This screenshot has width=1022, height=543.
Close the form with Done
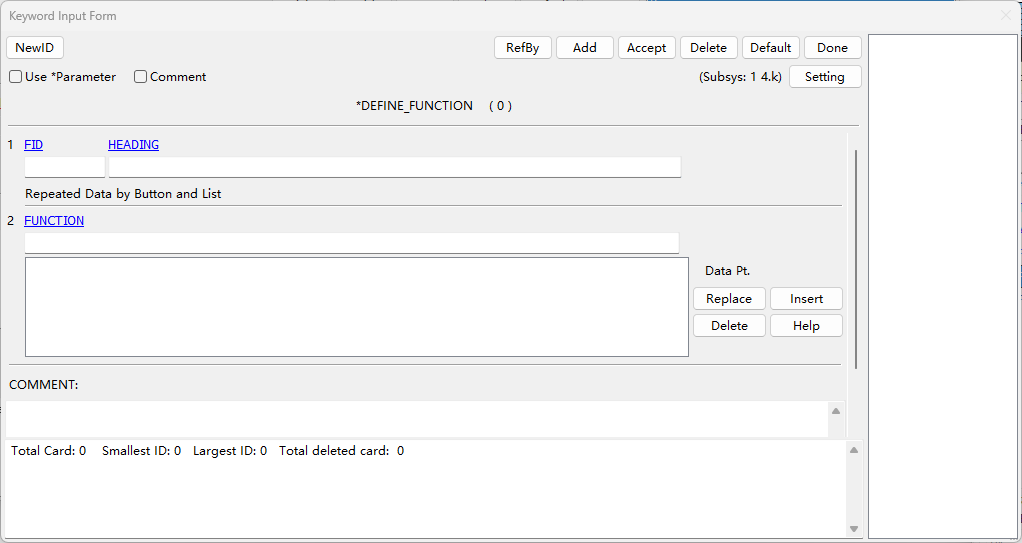click(832, 48)
